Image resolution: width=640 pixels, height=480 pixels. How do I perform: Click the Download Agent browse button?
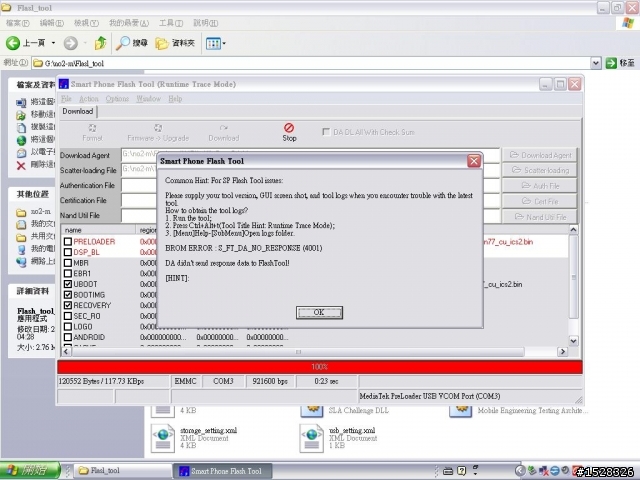[540, 155]
